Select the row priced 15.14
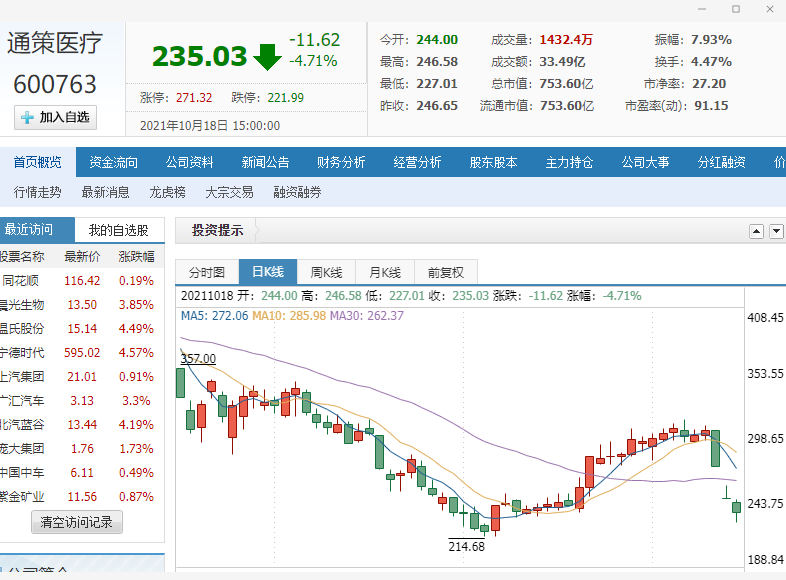The height and width of the screenshot is (580, 786). 82,329
